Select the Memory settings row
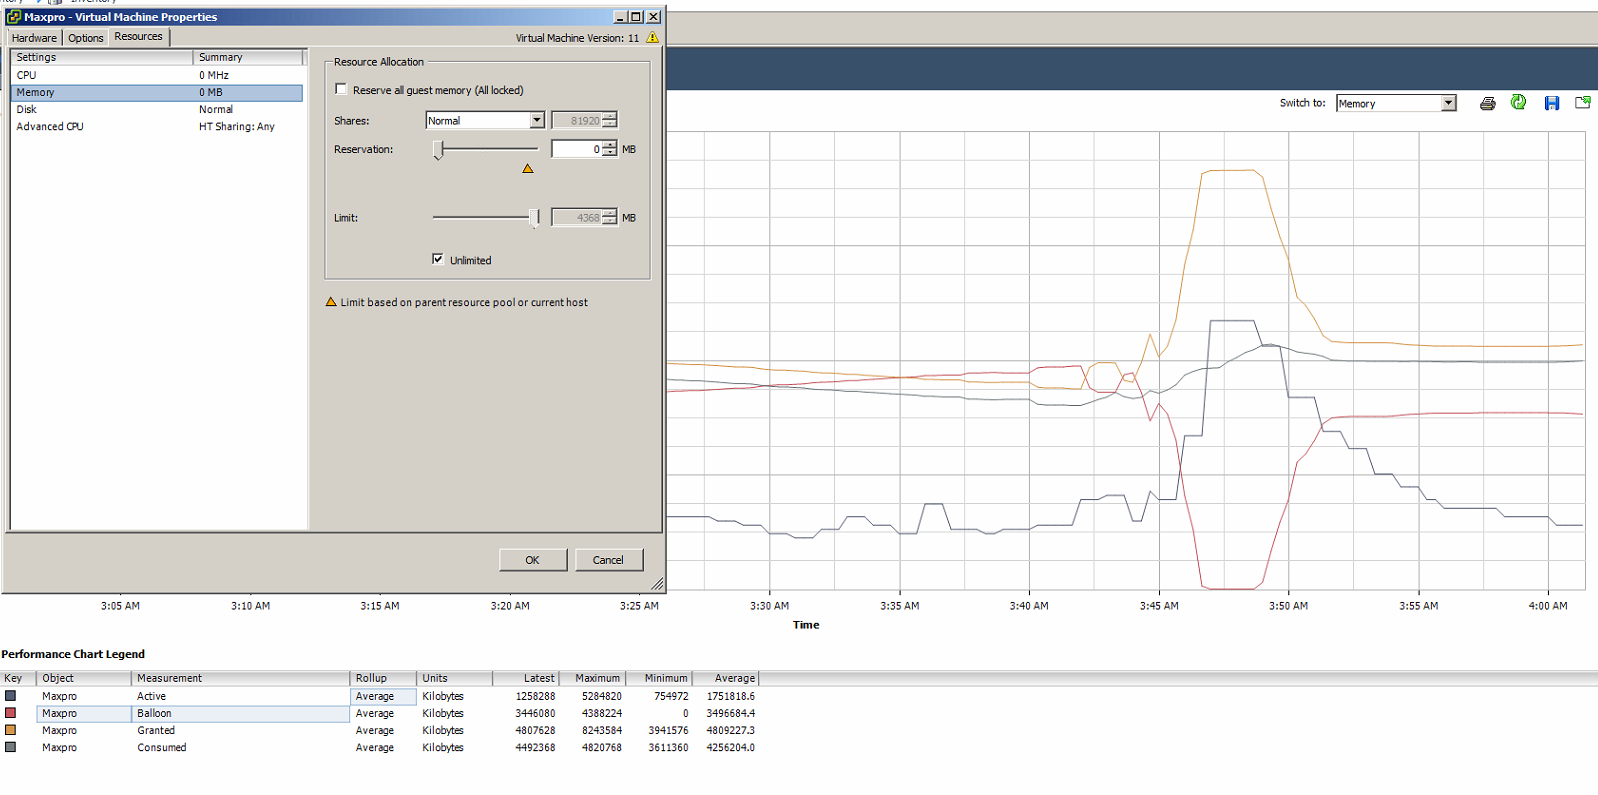This screenshot has width=1598, height=795. (x=157, y=92)
